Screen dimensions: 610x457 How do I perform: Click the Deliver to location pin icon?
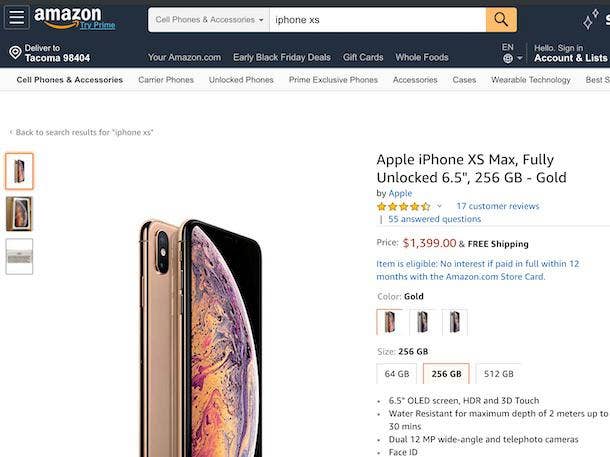(15, 53)
